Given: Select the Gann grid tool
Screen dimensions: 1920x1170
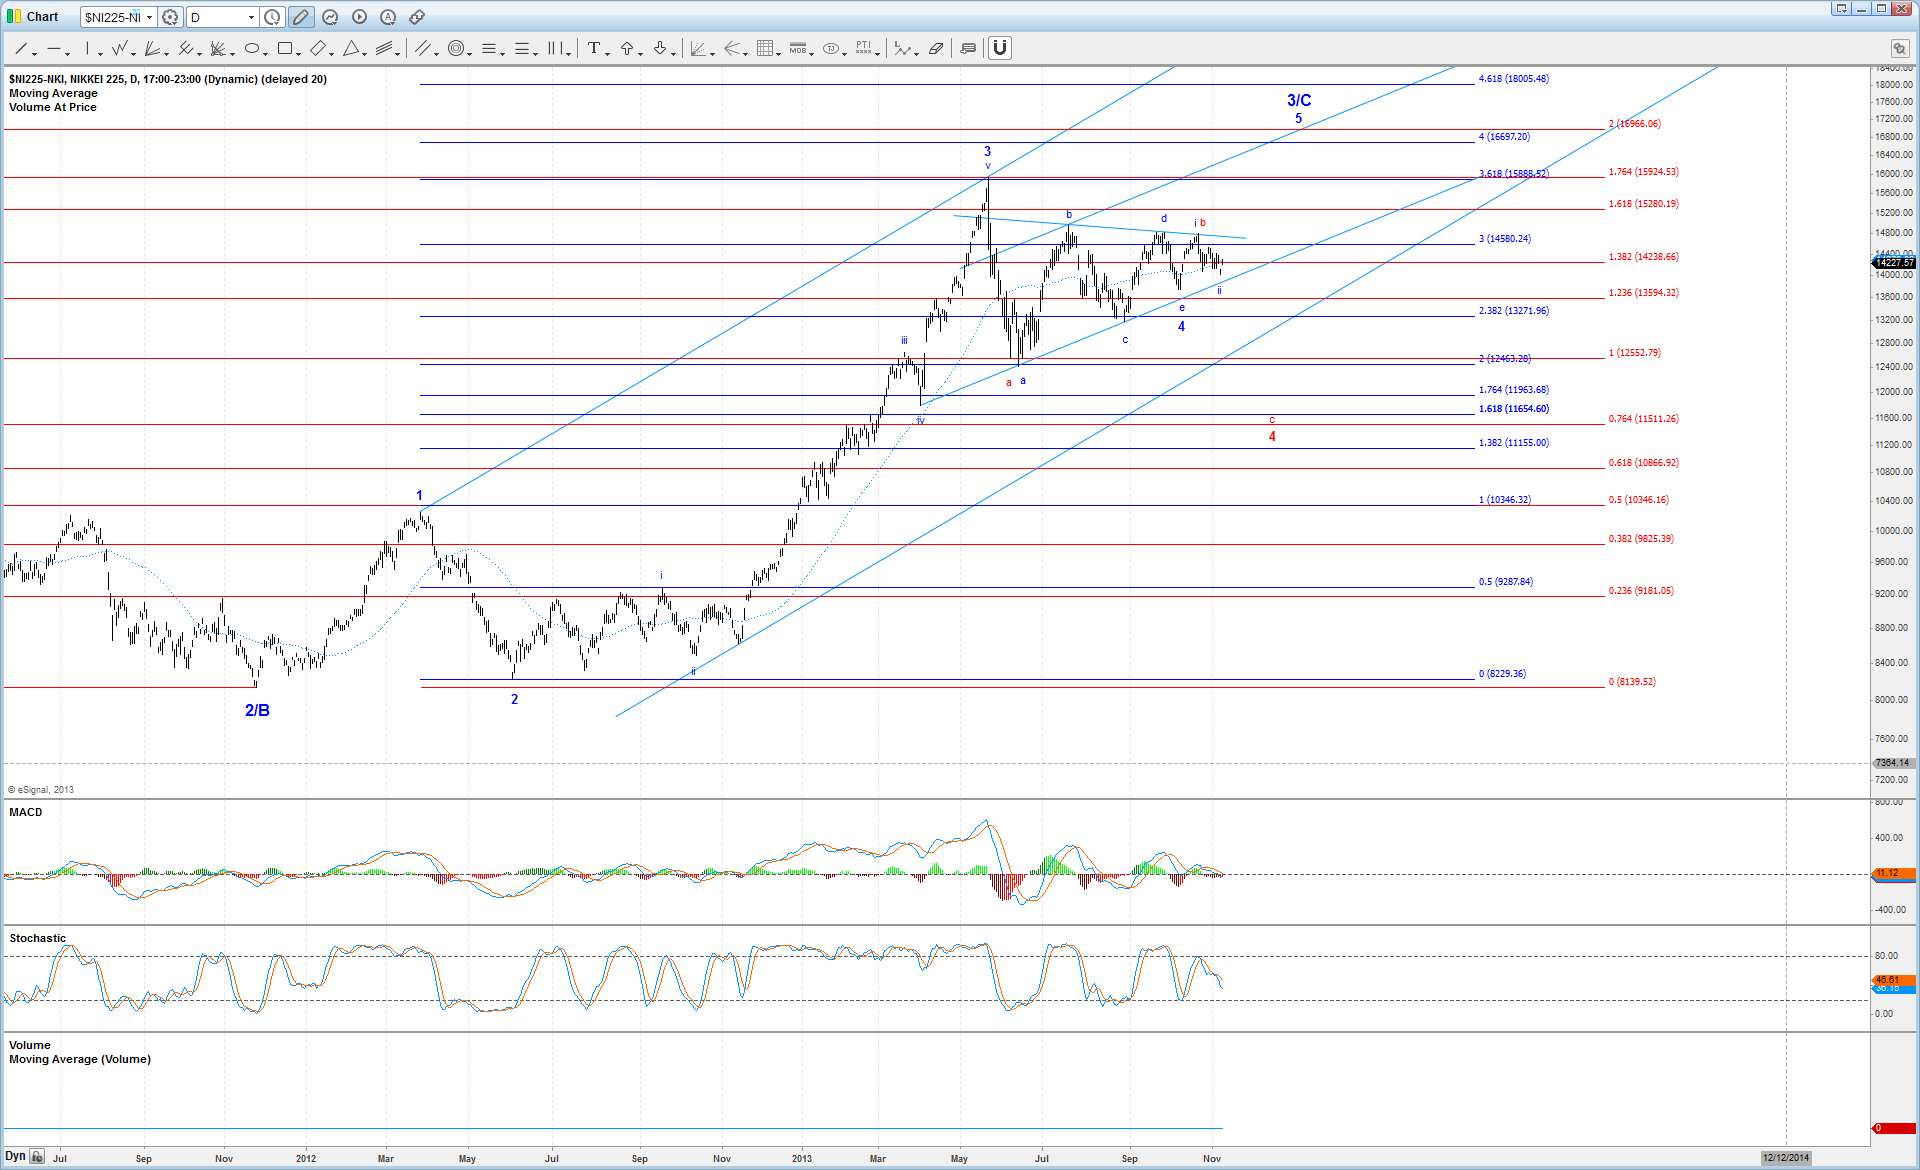Looking at the screenshot, I should click(765, 48).
